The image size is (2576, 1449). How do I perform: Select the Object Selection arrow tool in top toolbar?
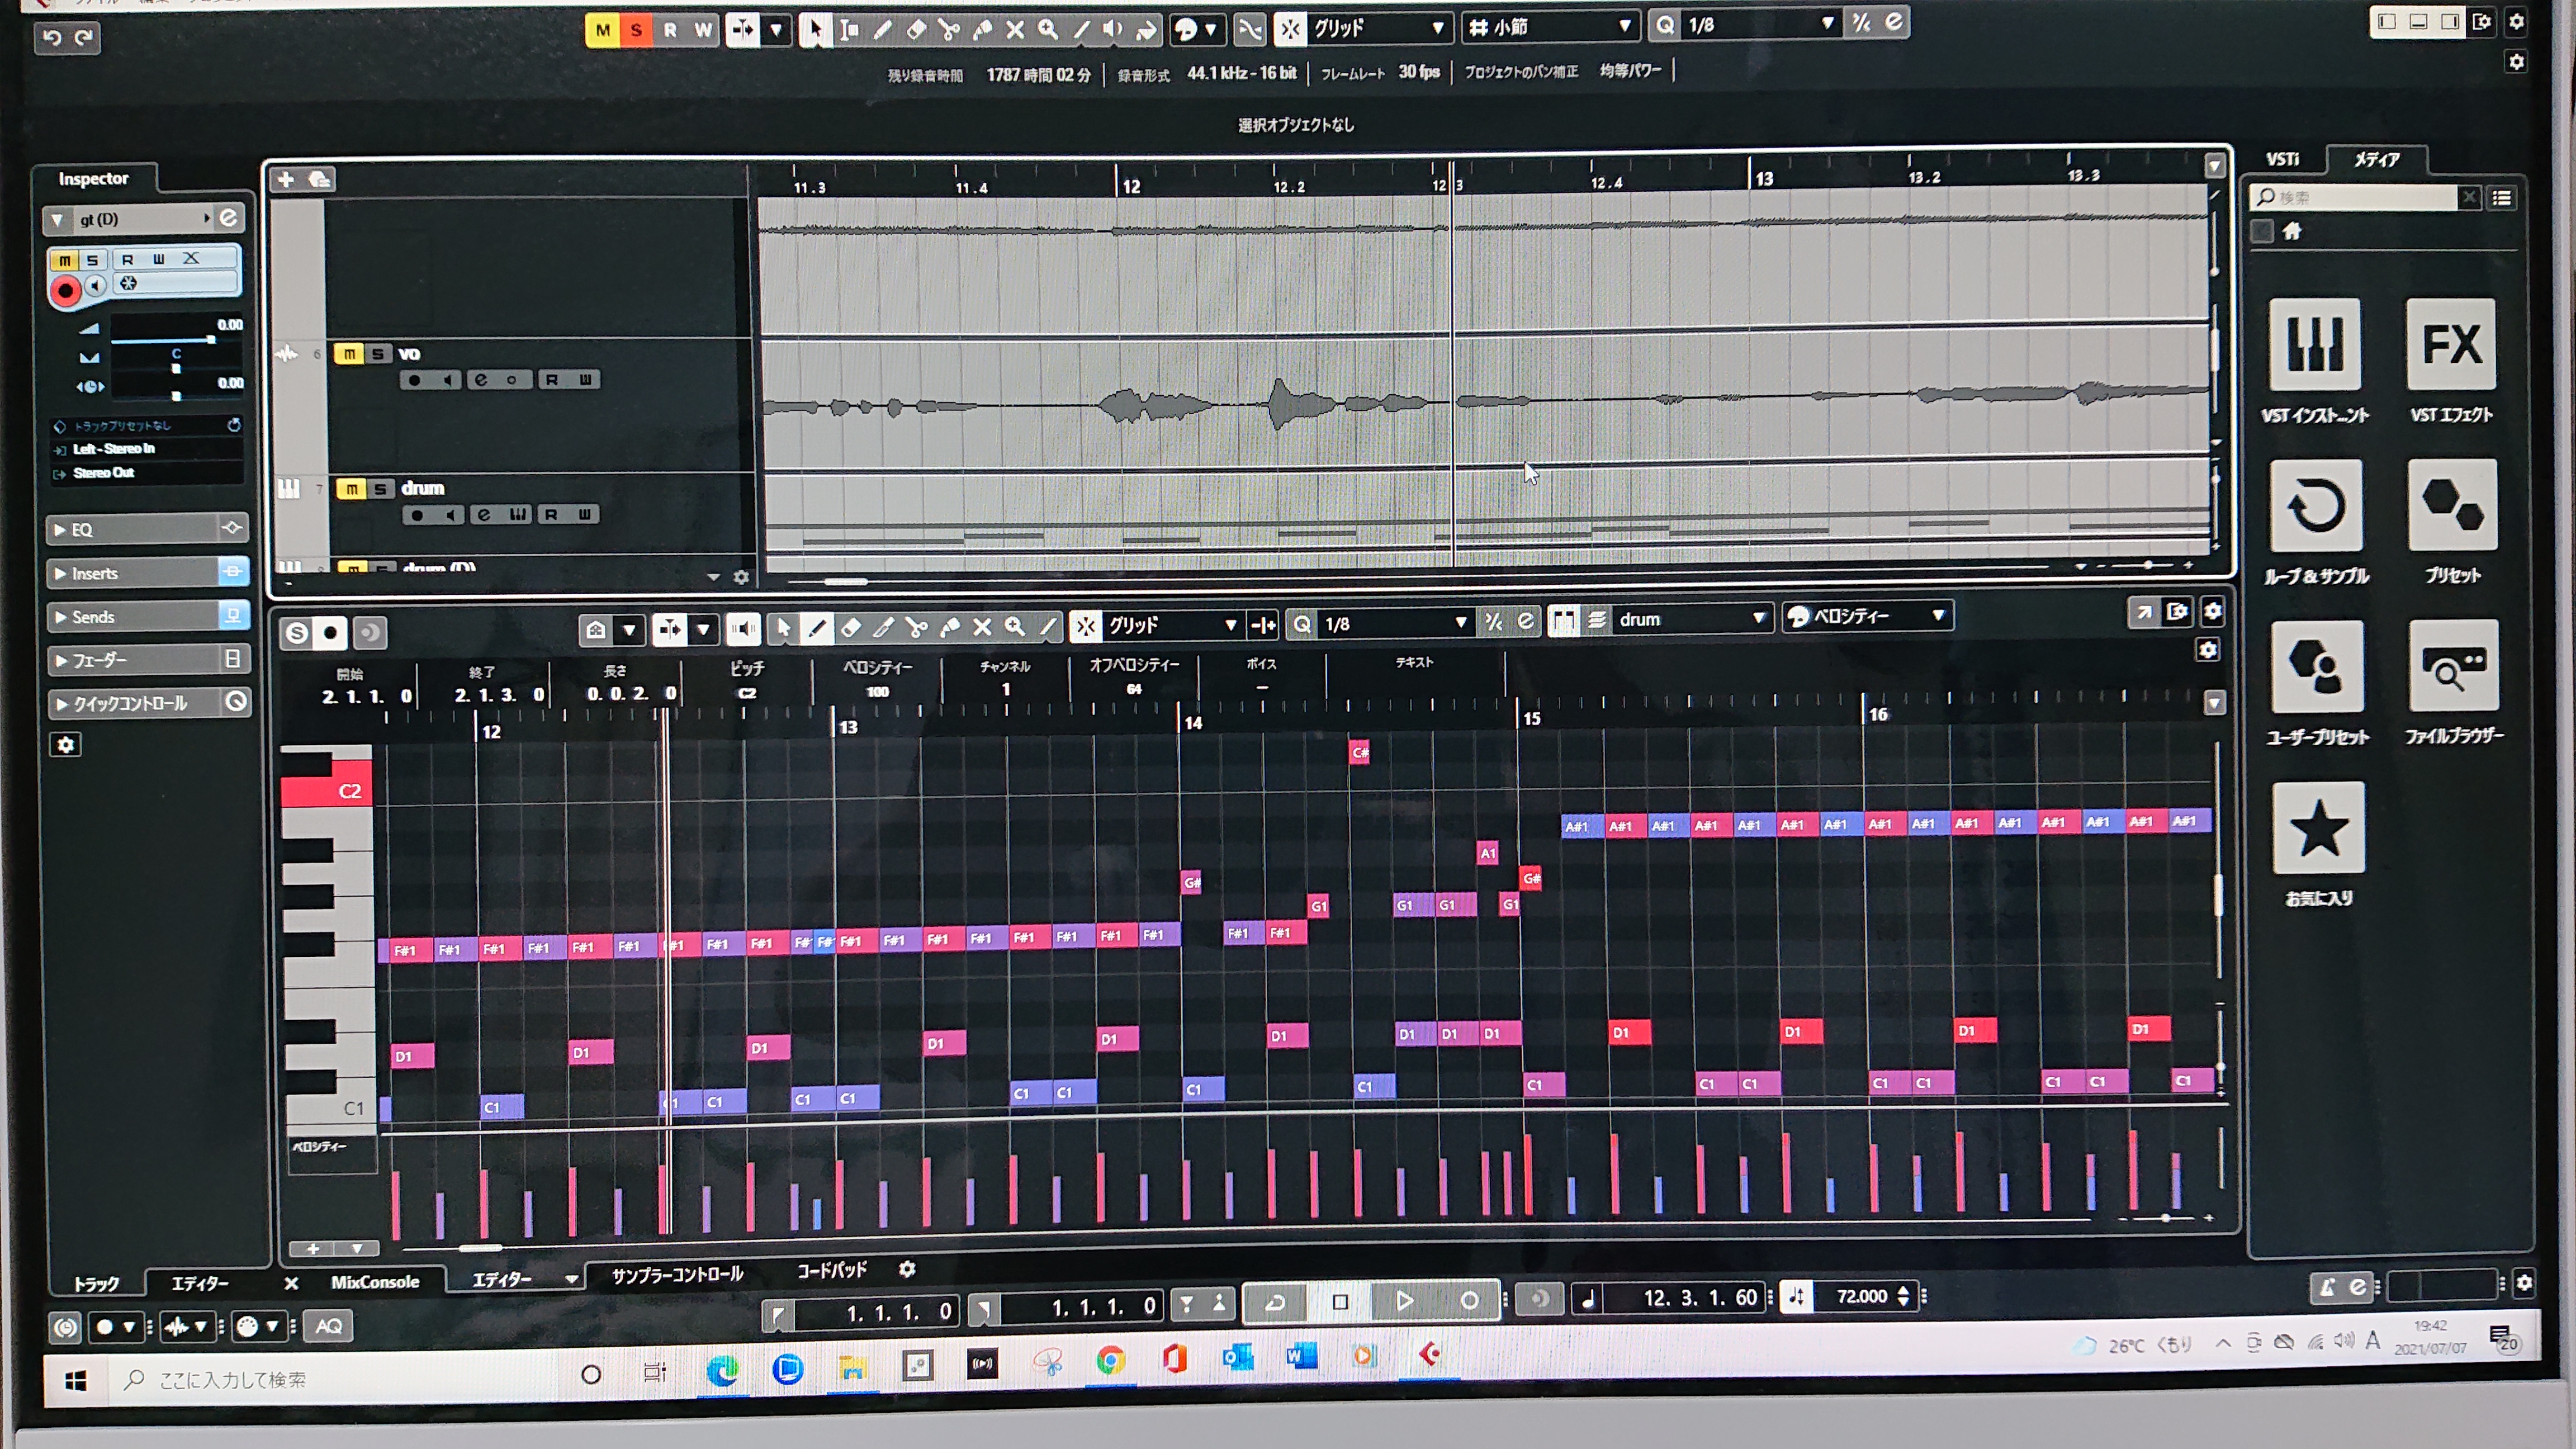816,29
